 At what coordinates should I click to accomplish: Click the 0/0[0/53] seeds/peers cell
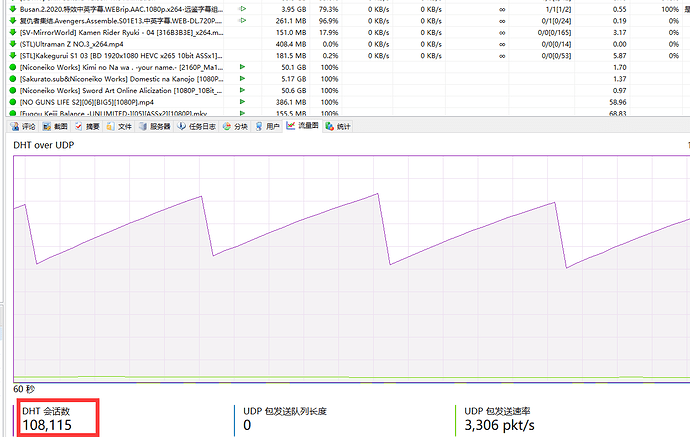[x=556, y=56]
